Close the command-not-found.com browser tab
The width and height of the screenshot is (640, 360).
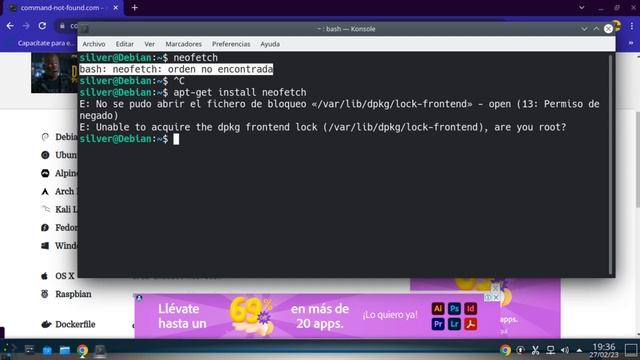coord(116,8)
